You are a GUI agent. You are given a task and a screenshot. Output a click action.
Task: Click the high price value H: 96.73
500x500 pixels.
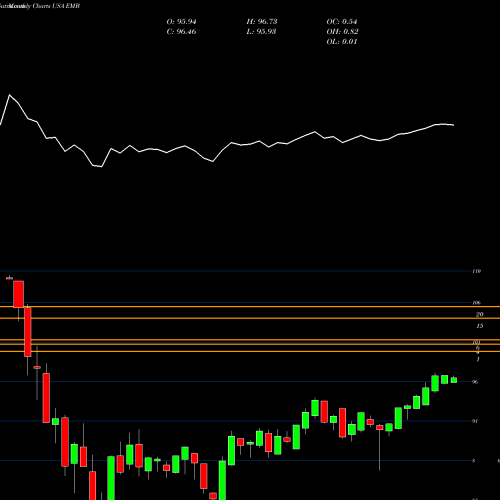pos(262,22)
